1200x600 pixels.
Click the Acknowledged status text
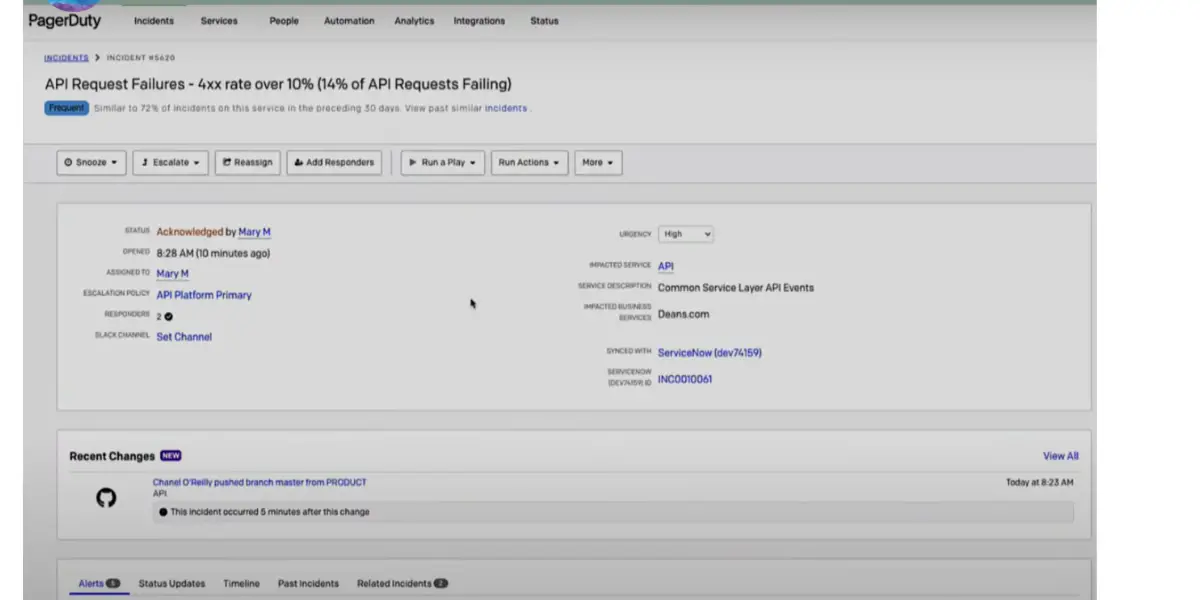(189, 232)
